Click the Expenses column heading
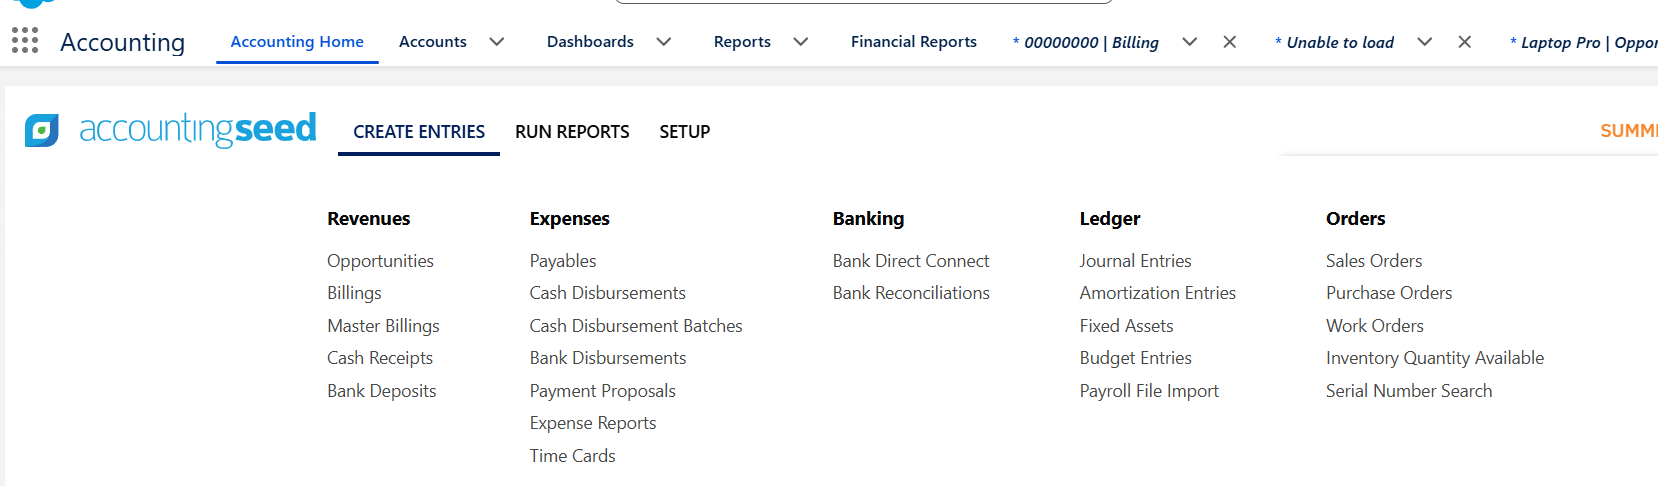Viewport: 1658px width, 486px height. tap(570, 219)
